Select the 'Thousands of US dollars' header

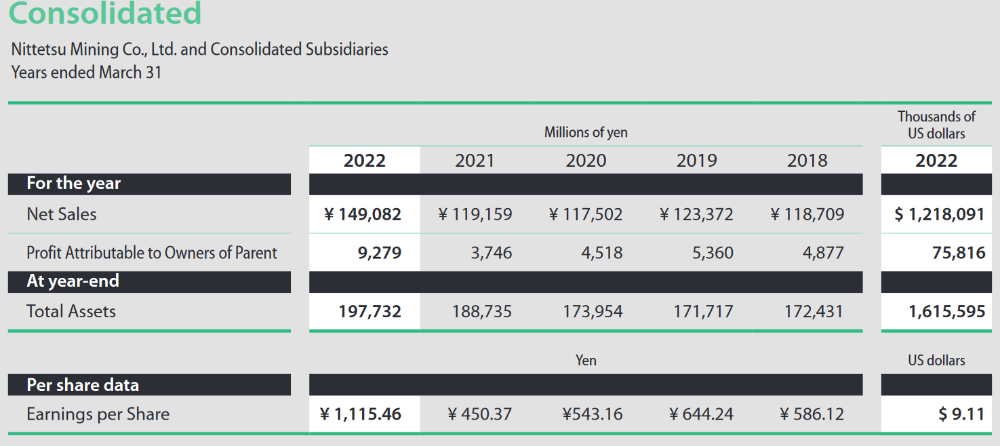click(x=936, y=125)
